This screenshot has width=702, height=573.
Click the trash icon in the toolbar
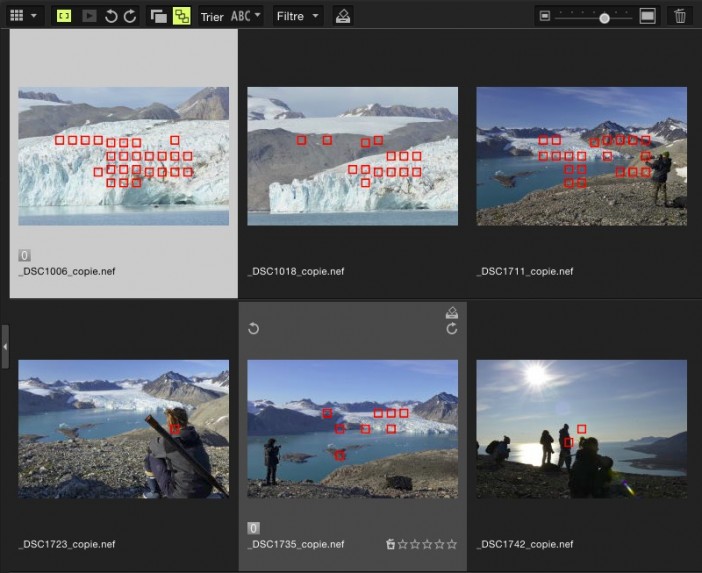tap(680, 16)
